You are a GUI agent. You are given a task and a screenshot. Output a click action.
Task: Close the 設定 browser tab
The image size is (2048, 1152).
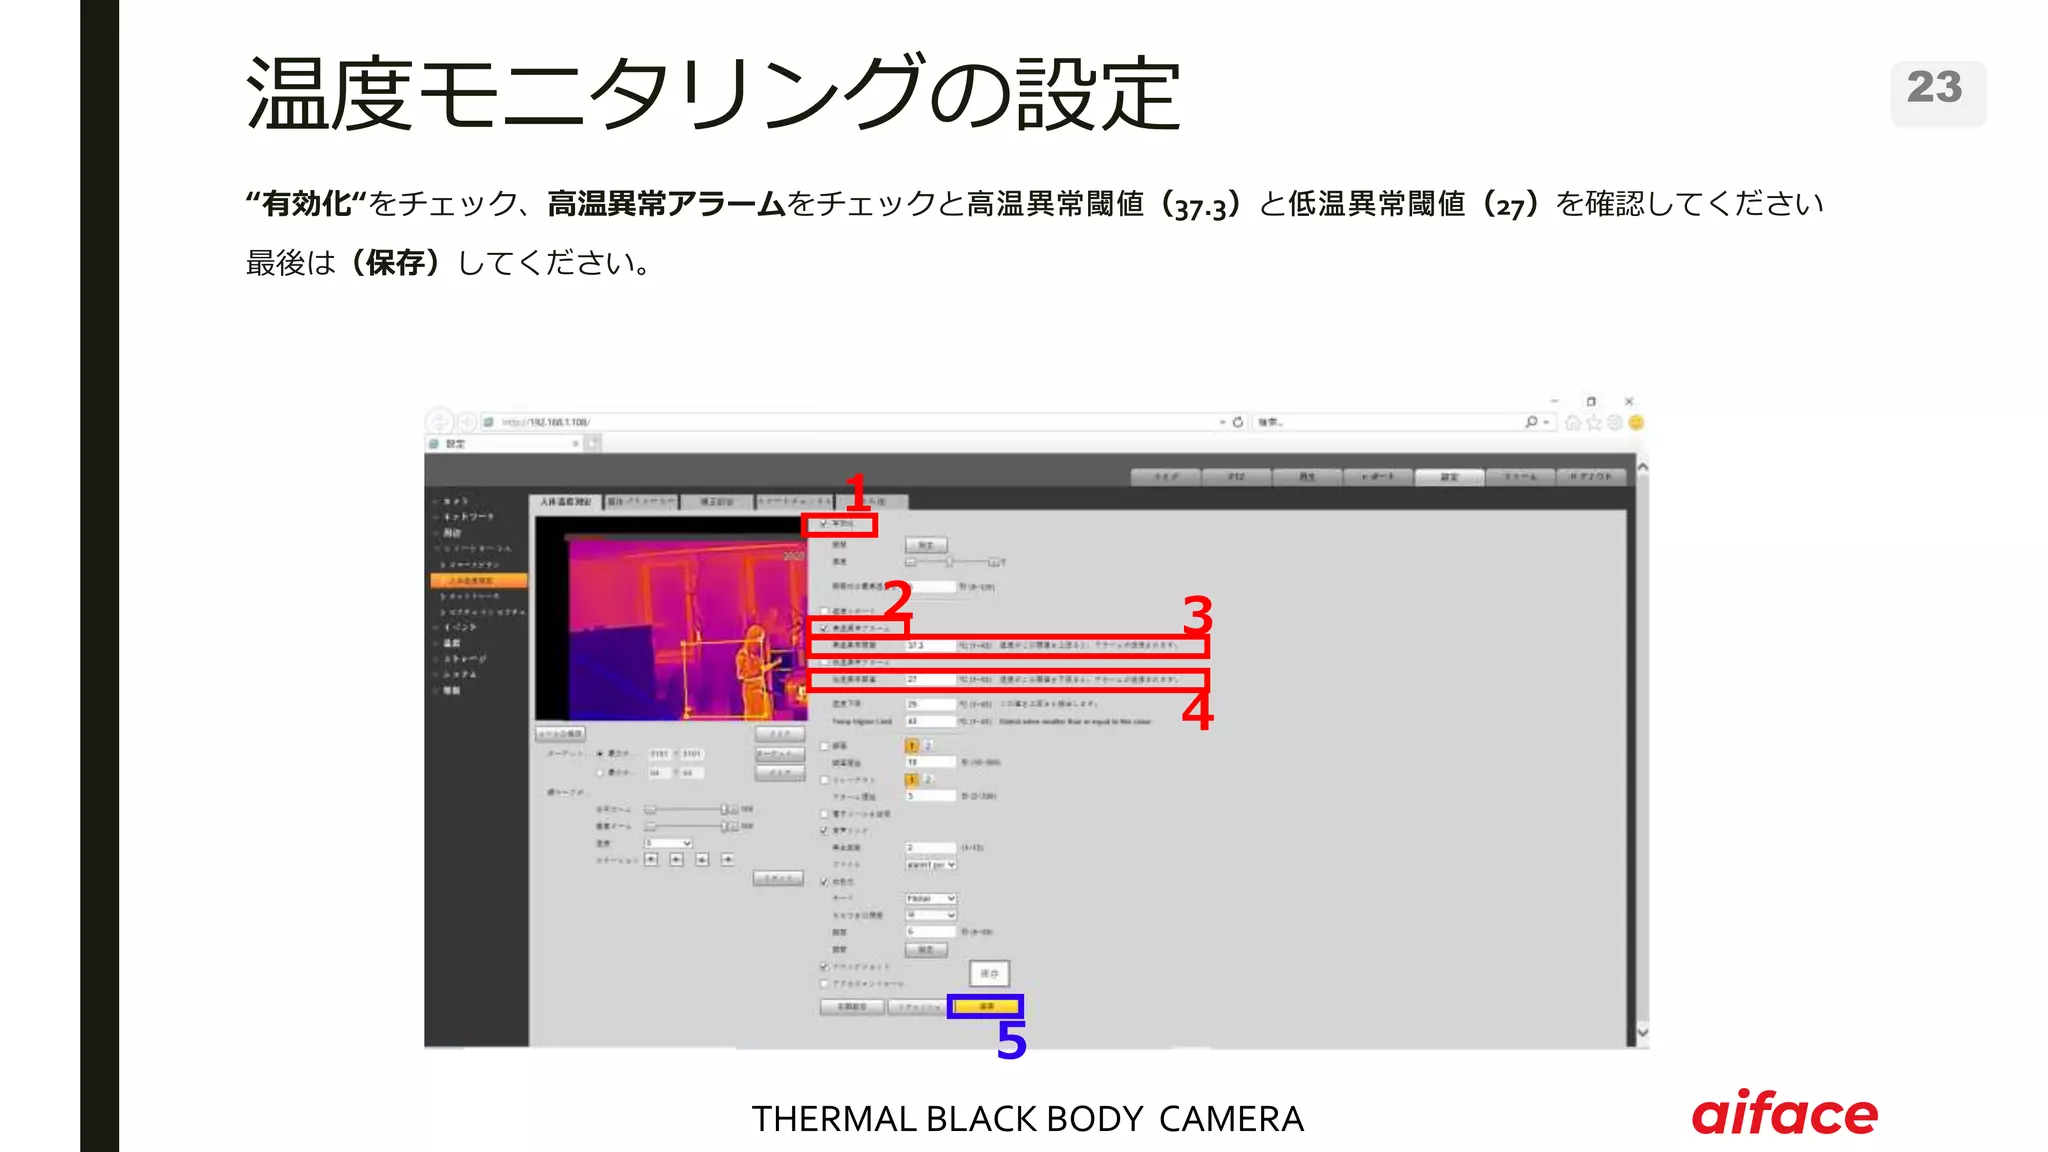pyautogui.click(x=575, y=443)
